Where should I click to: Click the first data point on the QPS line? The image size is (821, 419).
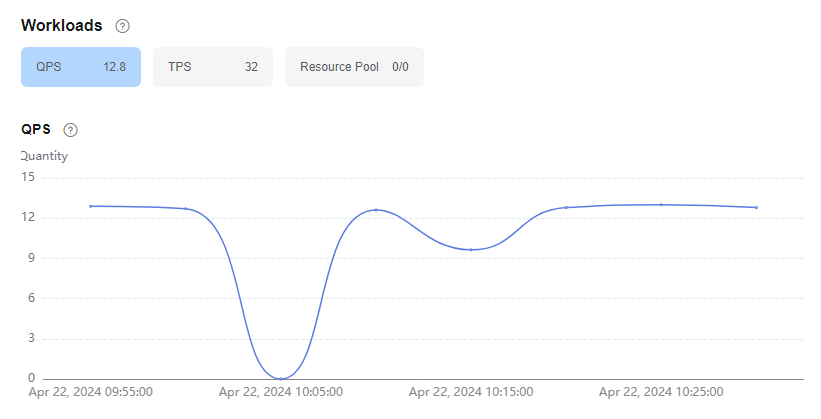pos(91,206)
